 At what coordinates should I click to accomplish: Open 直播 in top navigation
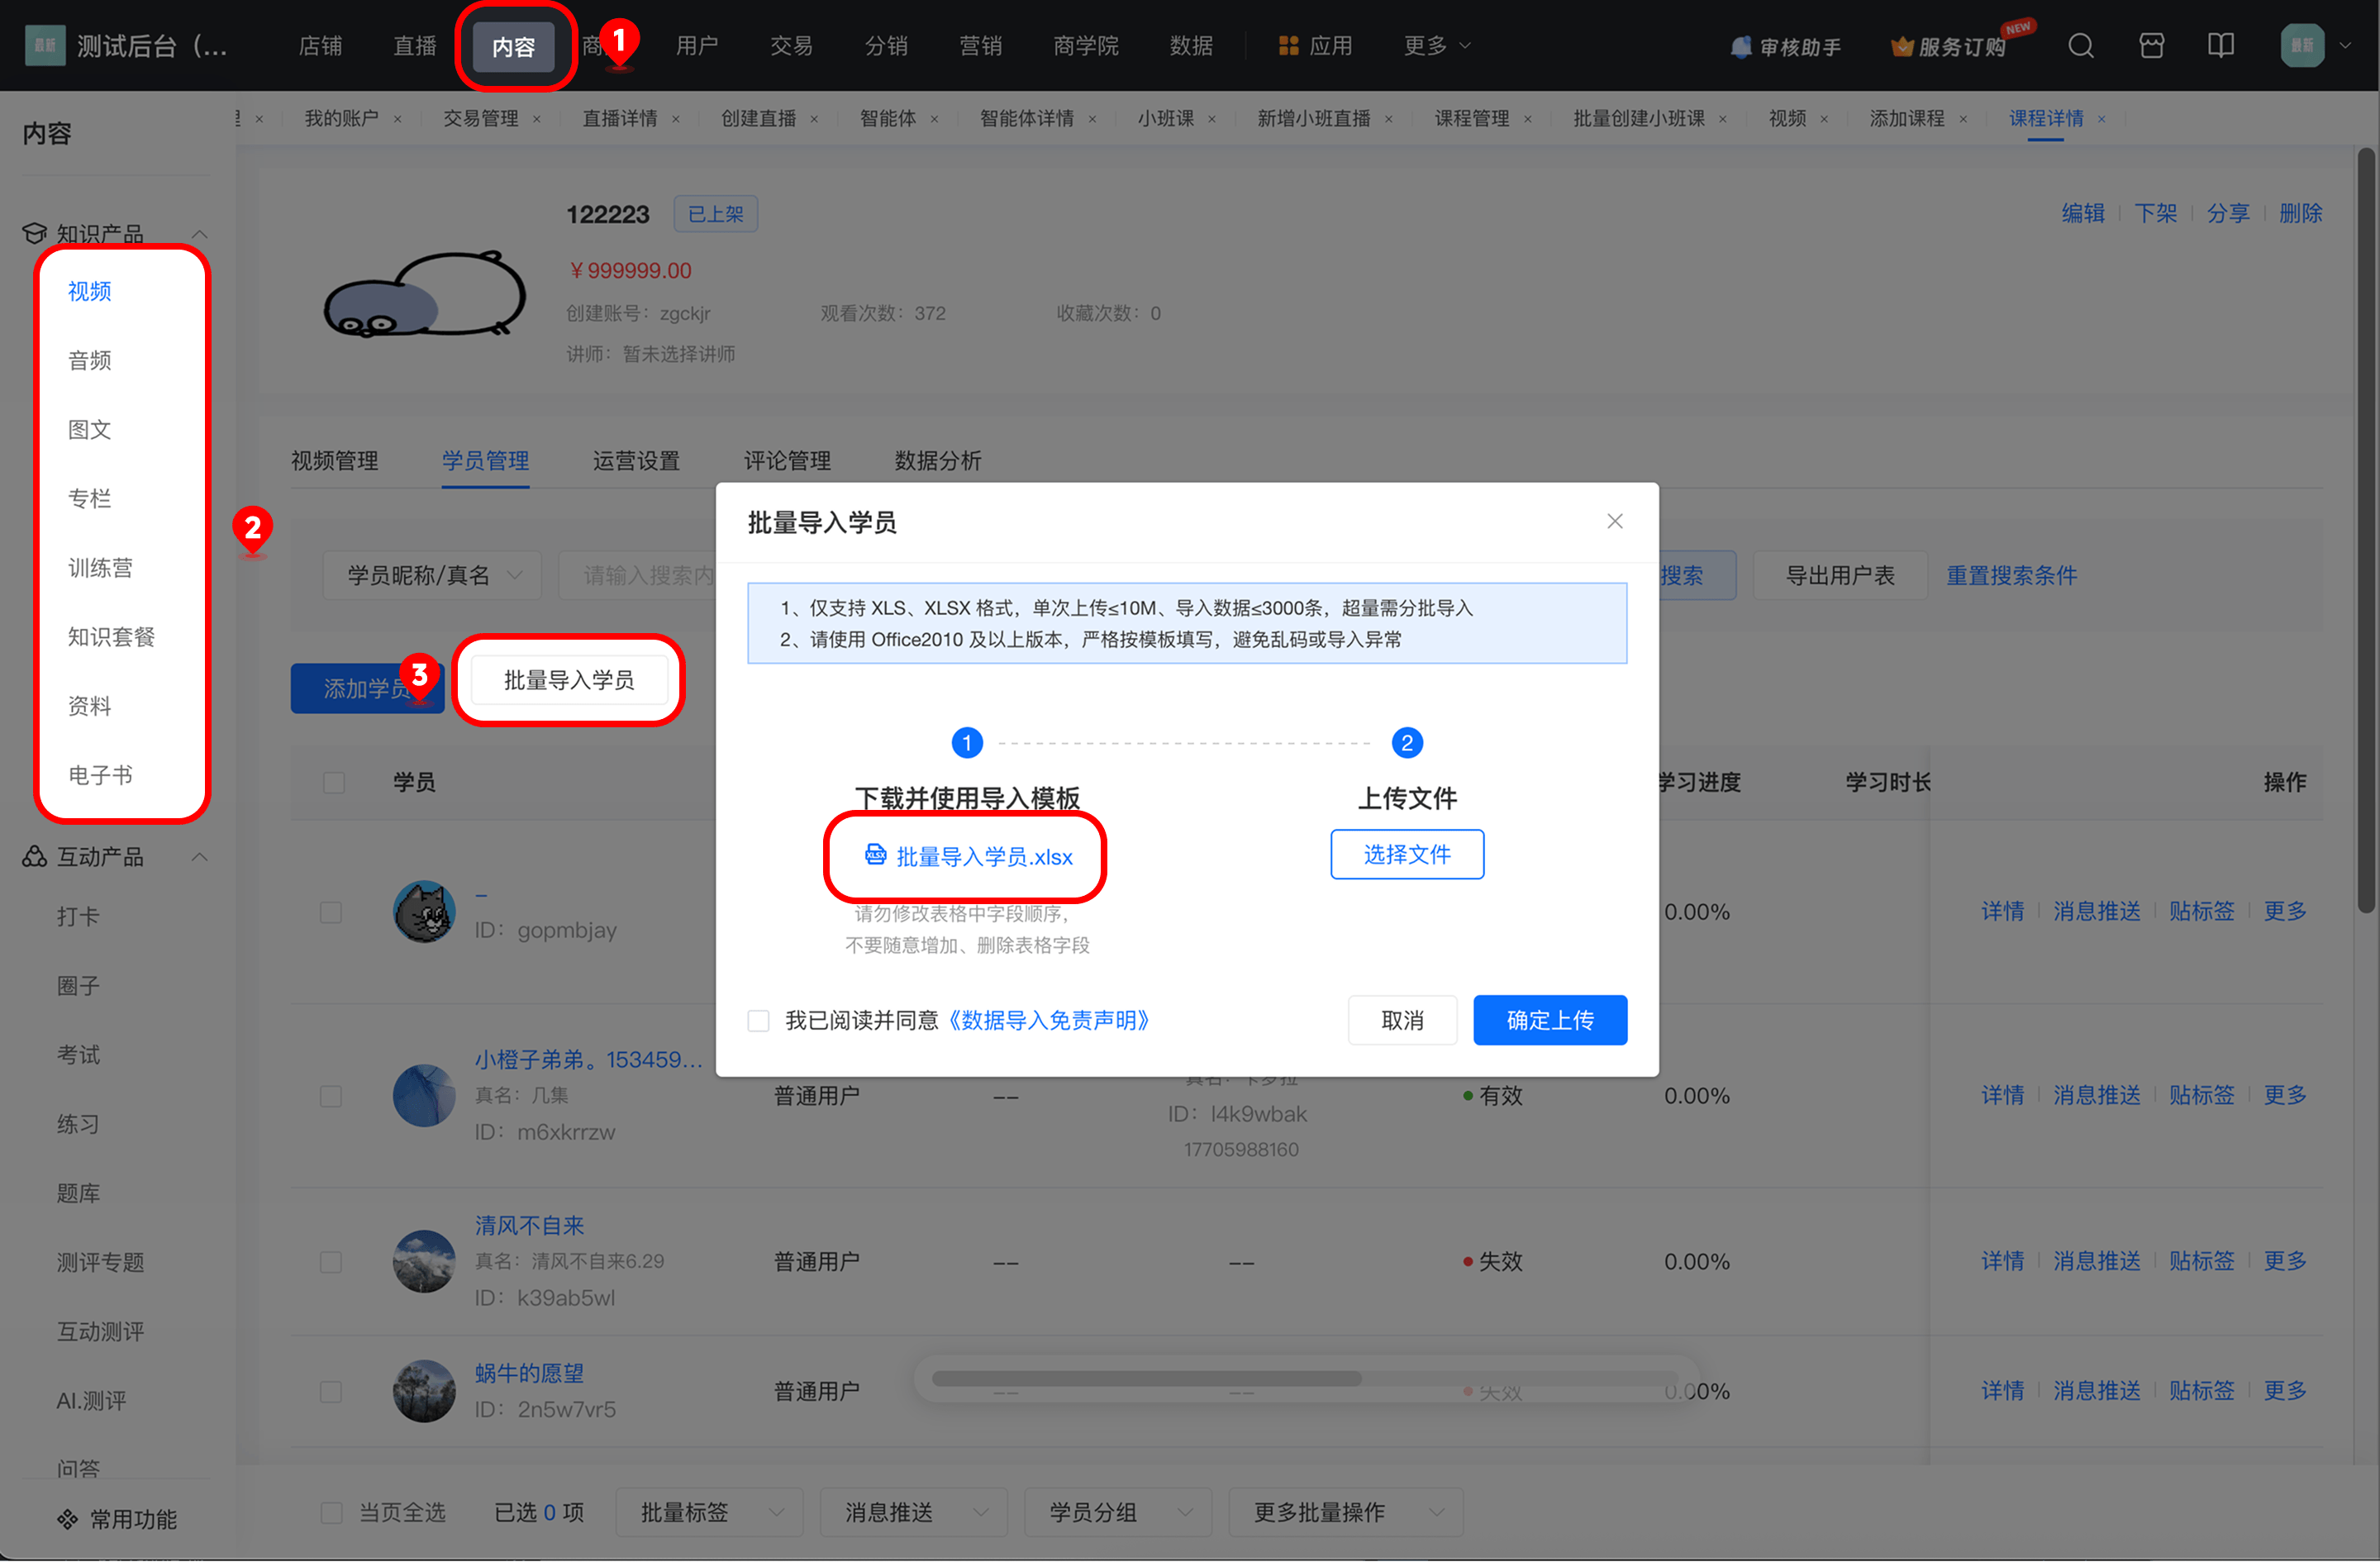(x=414, y=46)
